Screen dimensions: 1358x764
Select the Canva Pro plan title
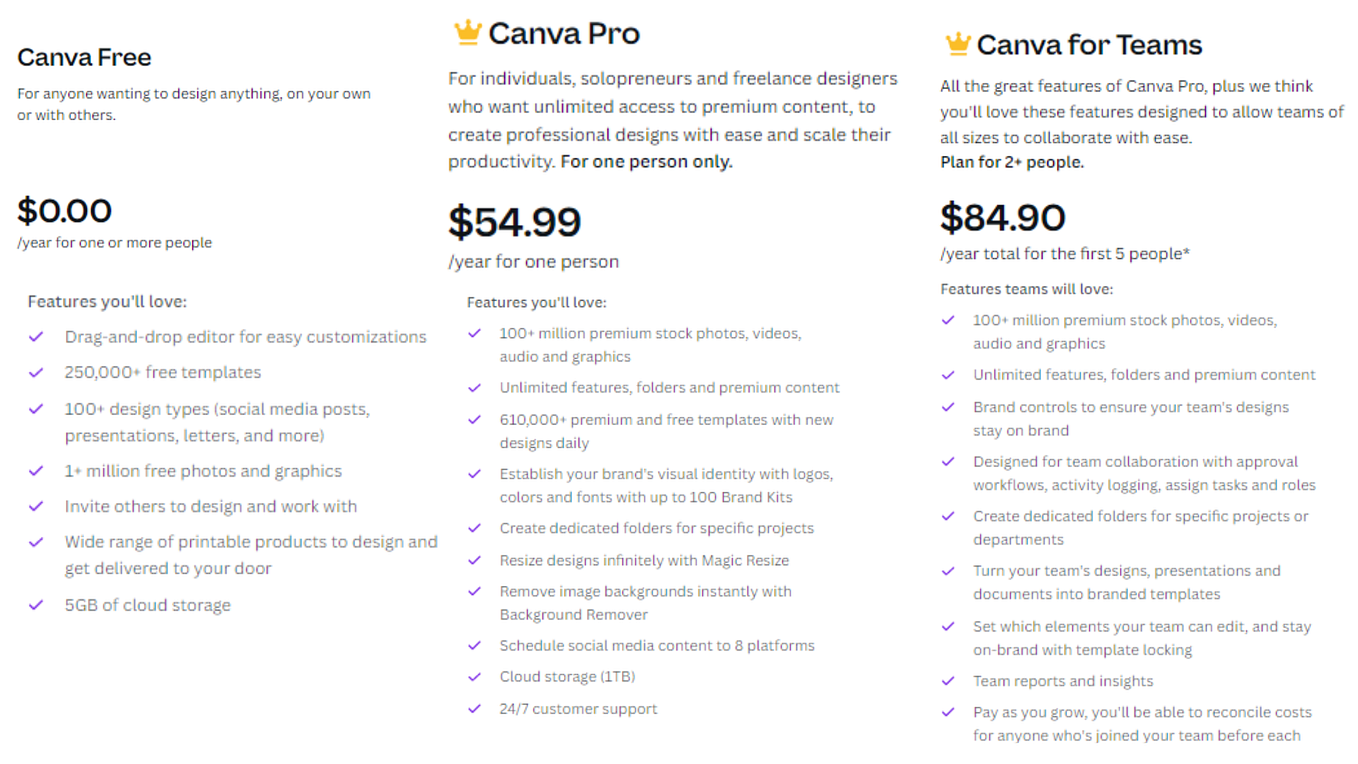coord(564,33)
